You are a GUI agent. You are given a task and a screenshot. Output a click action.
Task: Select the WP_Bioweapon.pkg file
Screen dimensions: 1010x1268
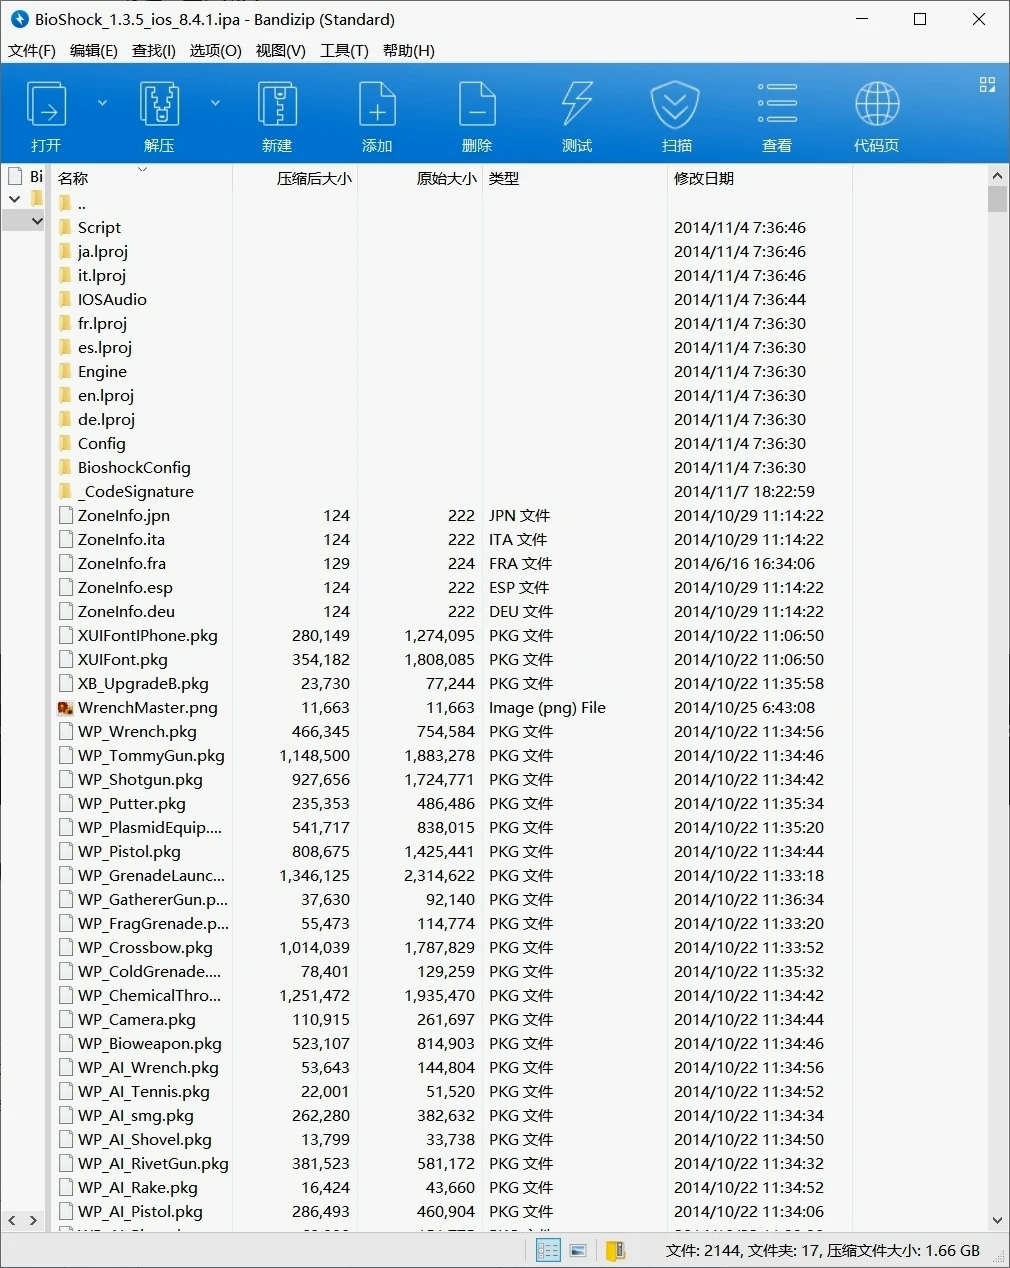click(x=150, y=1044)
